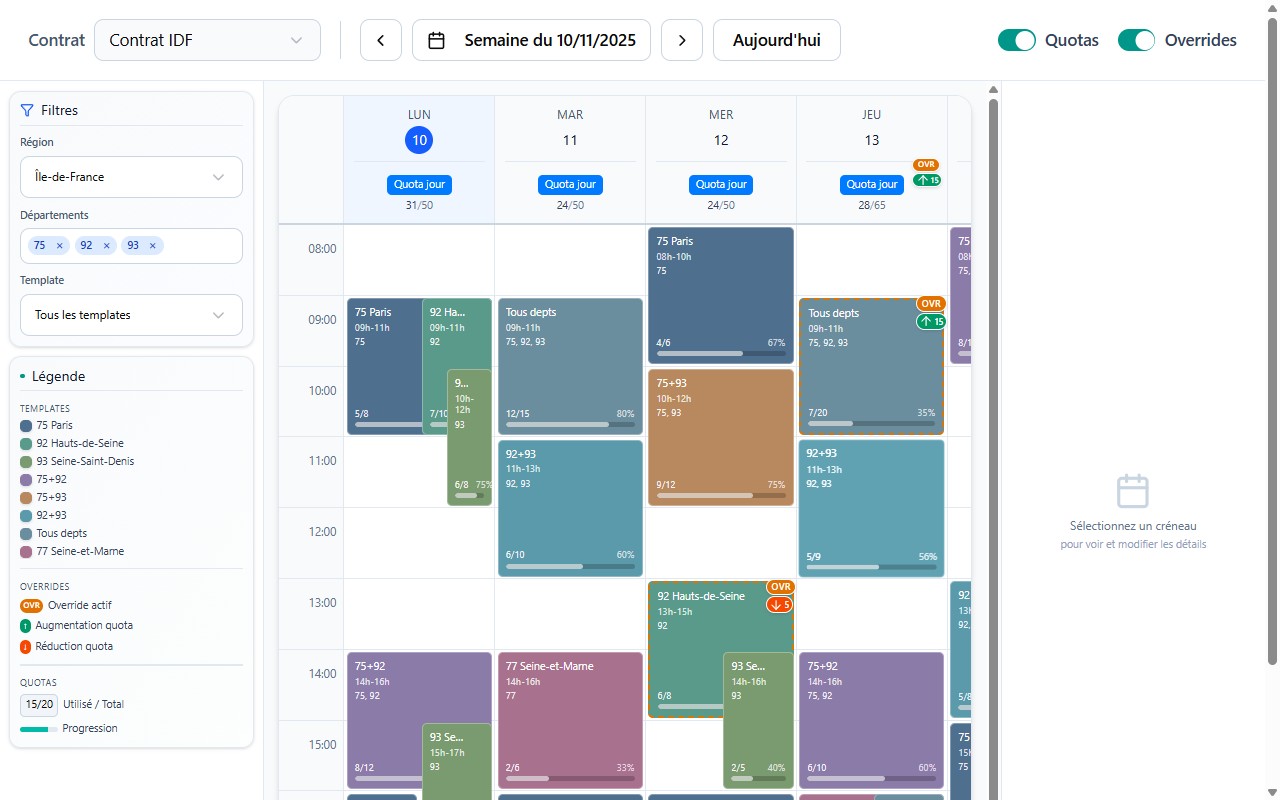The width and height of the screenshot is (1280, 800).
Task: Open Tuesday Tous depts 09h-11h slot
Action: (x=570, y=366)
